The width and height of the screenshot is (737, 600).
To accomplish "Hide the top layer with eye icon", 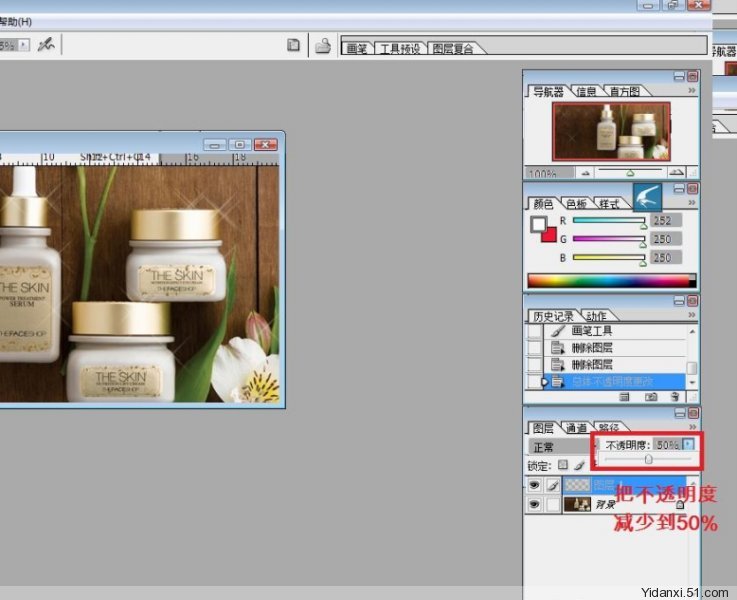I will [x=534, y=485].
